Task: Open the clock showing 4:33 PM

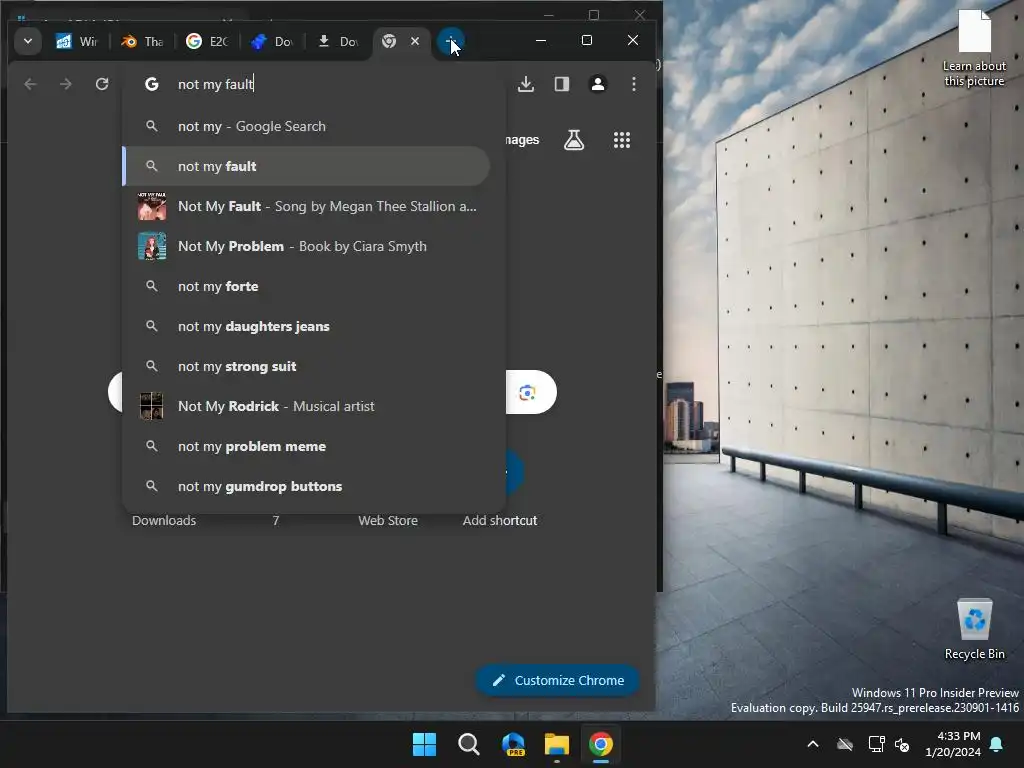Action: point(953,744)
